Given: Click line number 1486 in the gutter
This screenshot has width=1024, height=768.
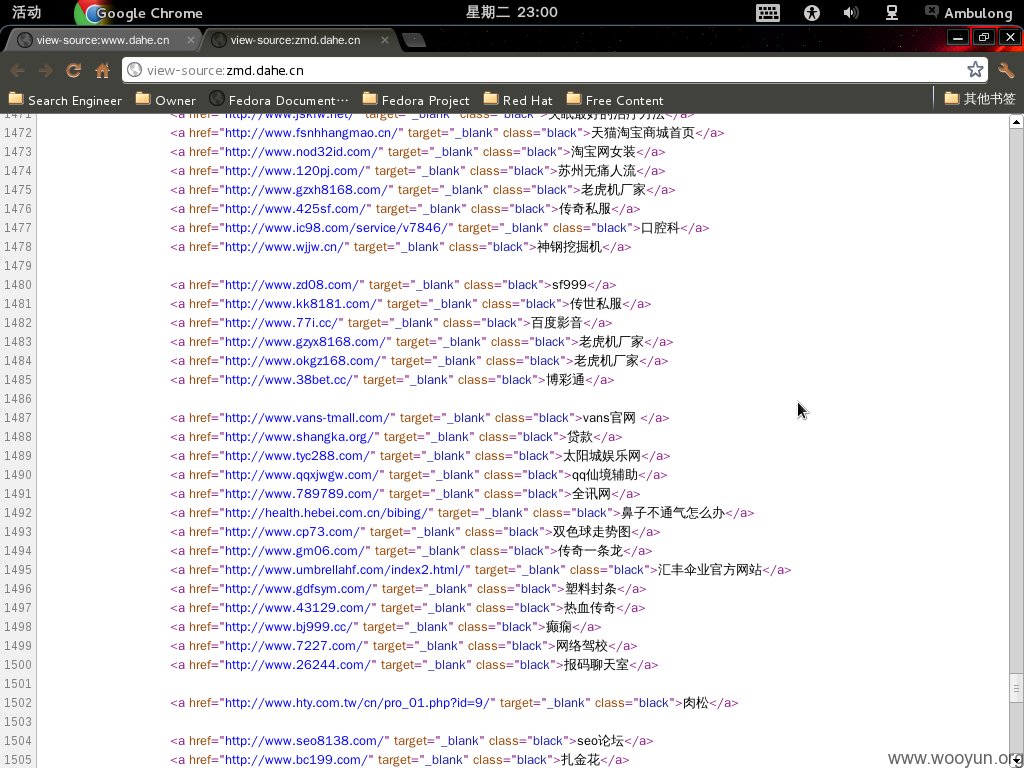Looking at the screenshot, I should pos(18,398).
